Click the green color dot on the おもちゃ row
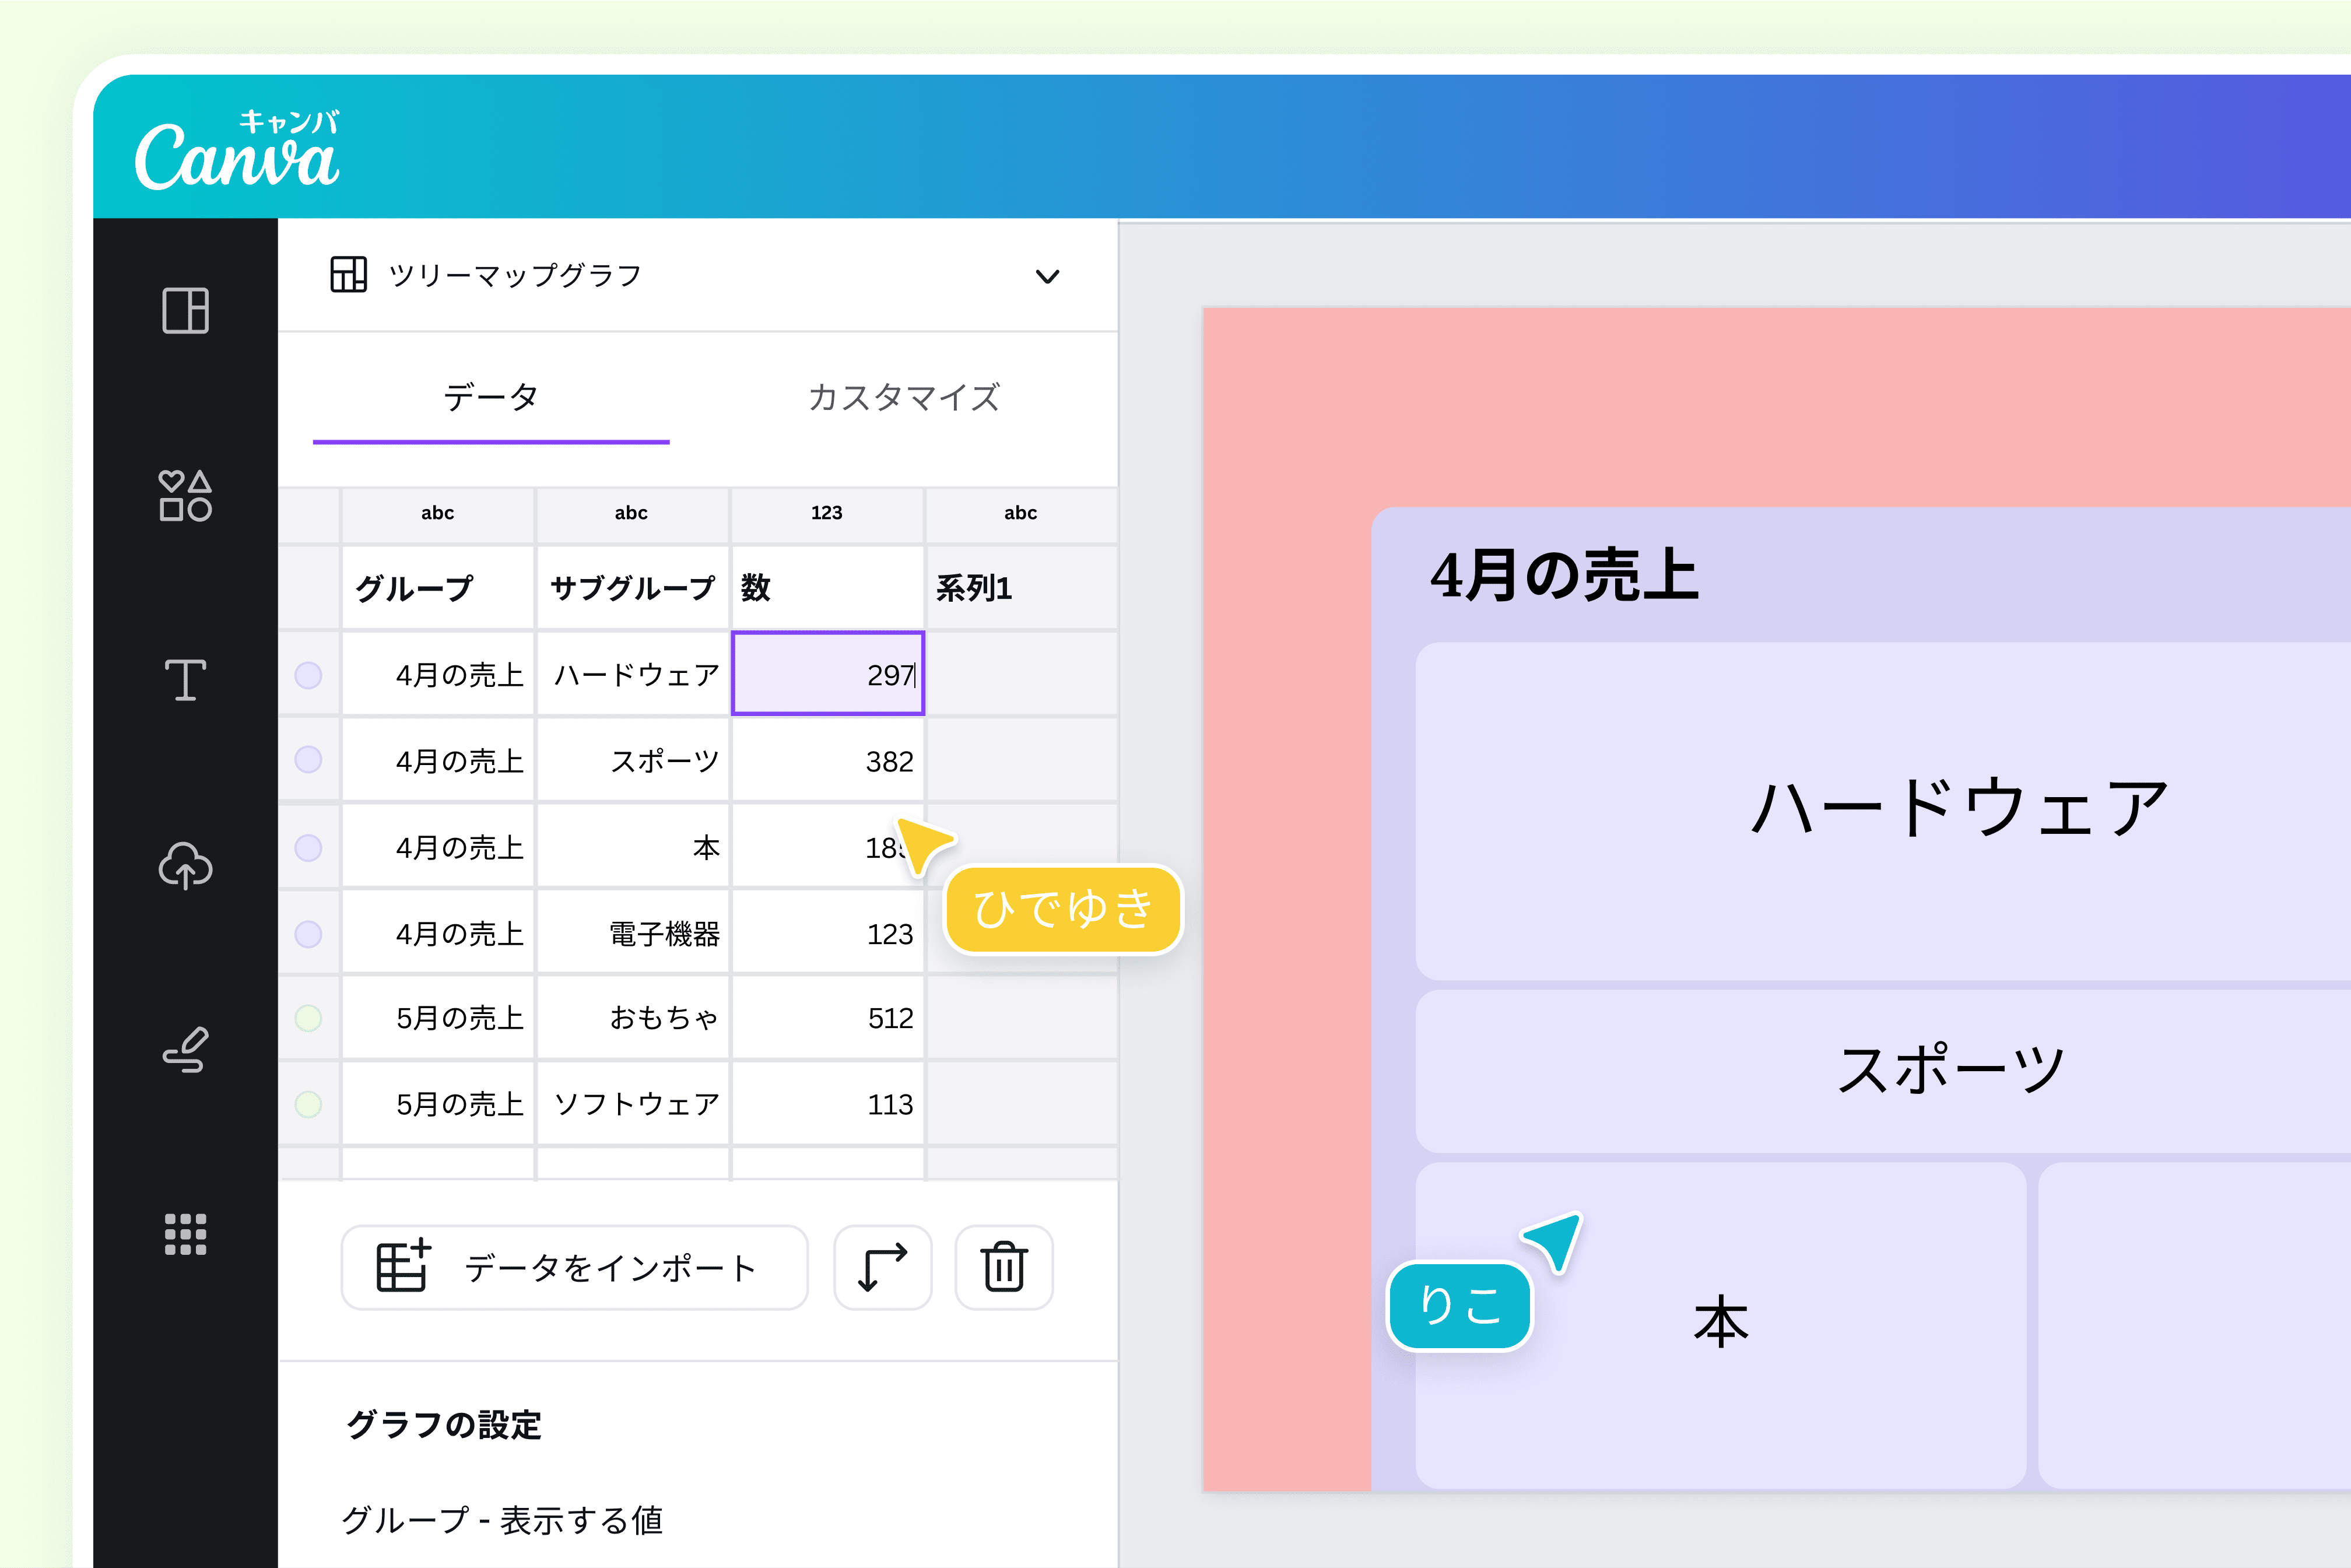The height and width of the screenshot is (1568, 2351). point(309,1018)
